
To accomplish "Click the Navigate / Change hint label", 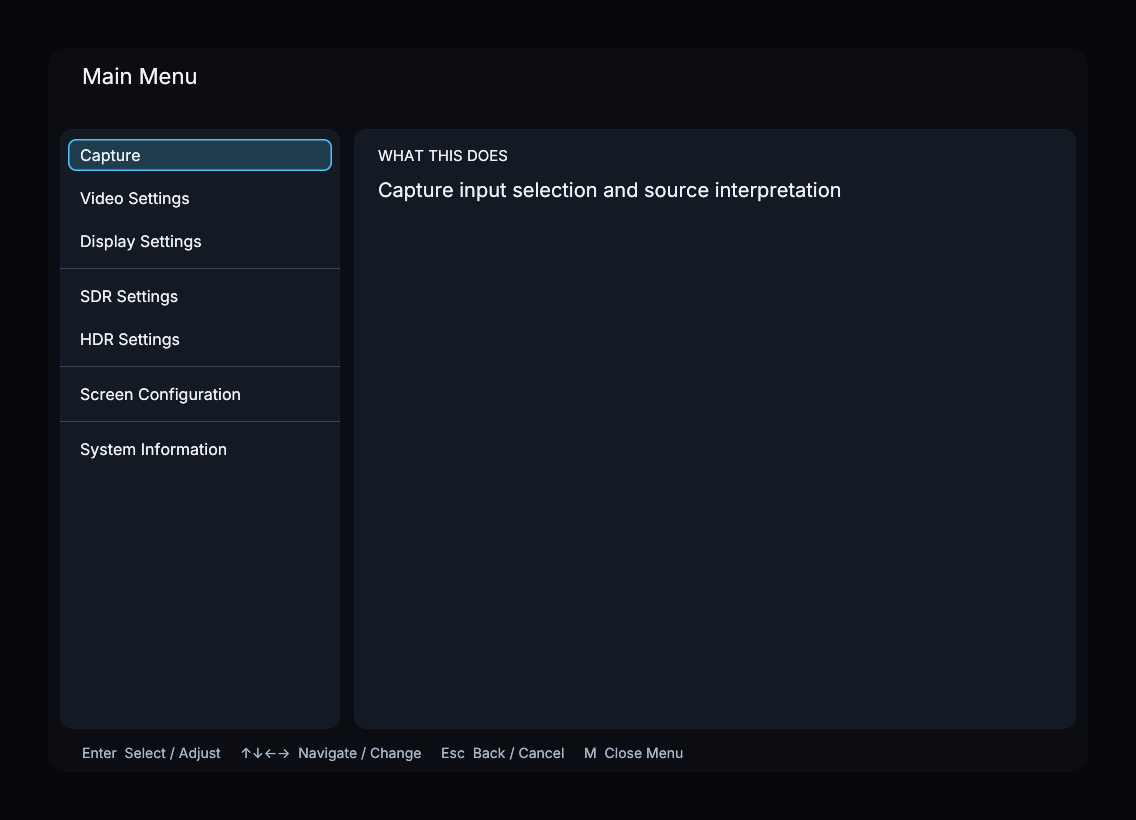I will click(x=359, y=753).
